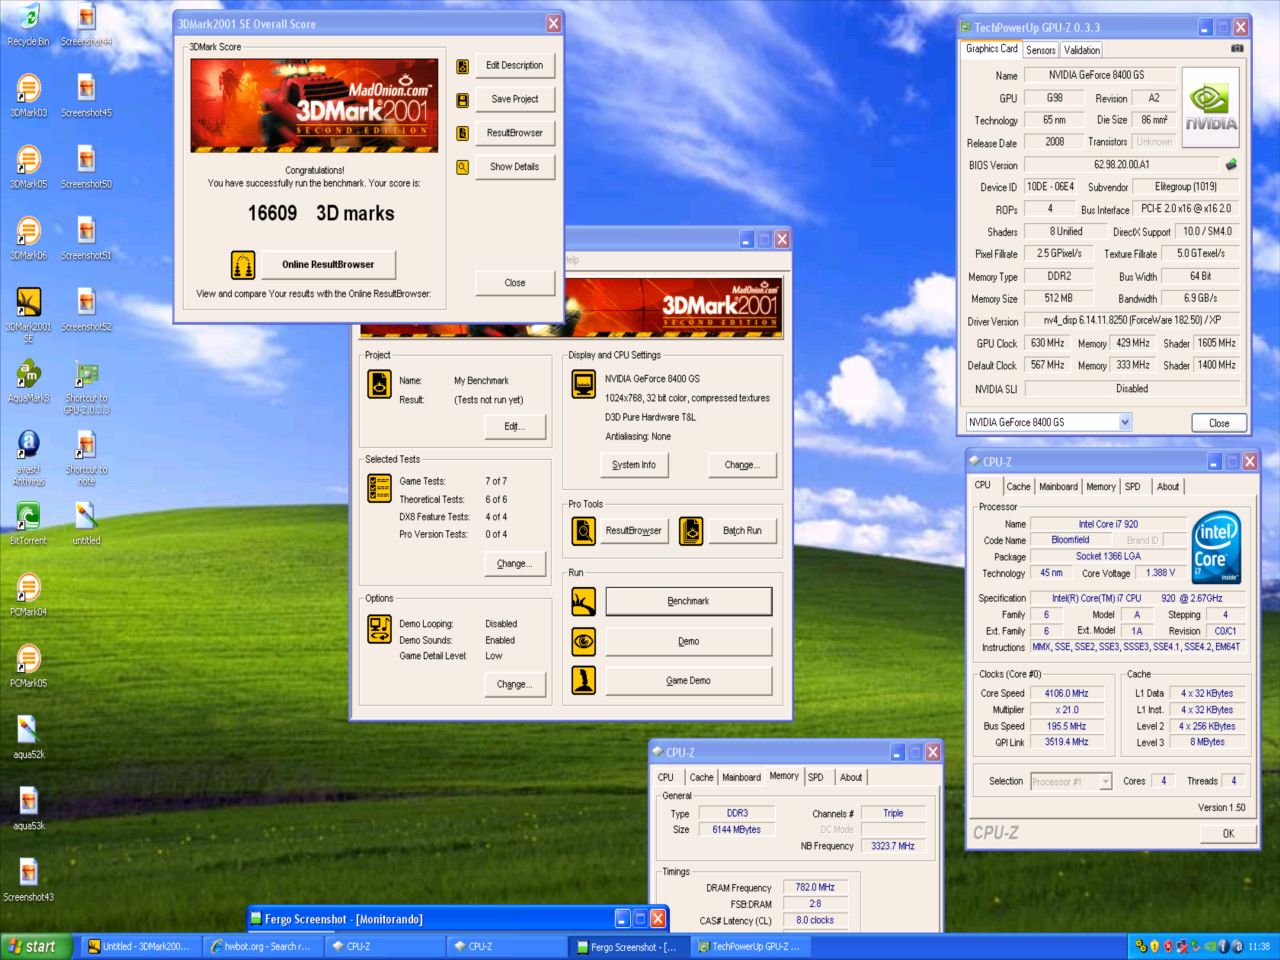Open the About tab in CPU-Z memory window
The height and width of the screenshot is (960, 1280).
point(851,777)
